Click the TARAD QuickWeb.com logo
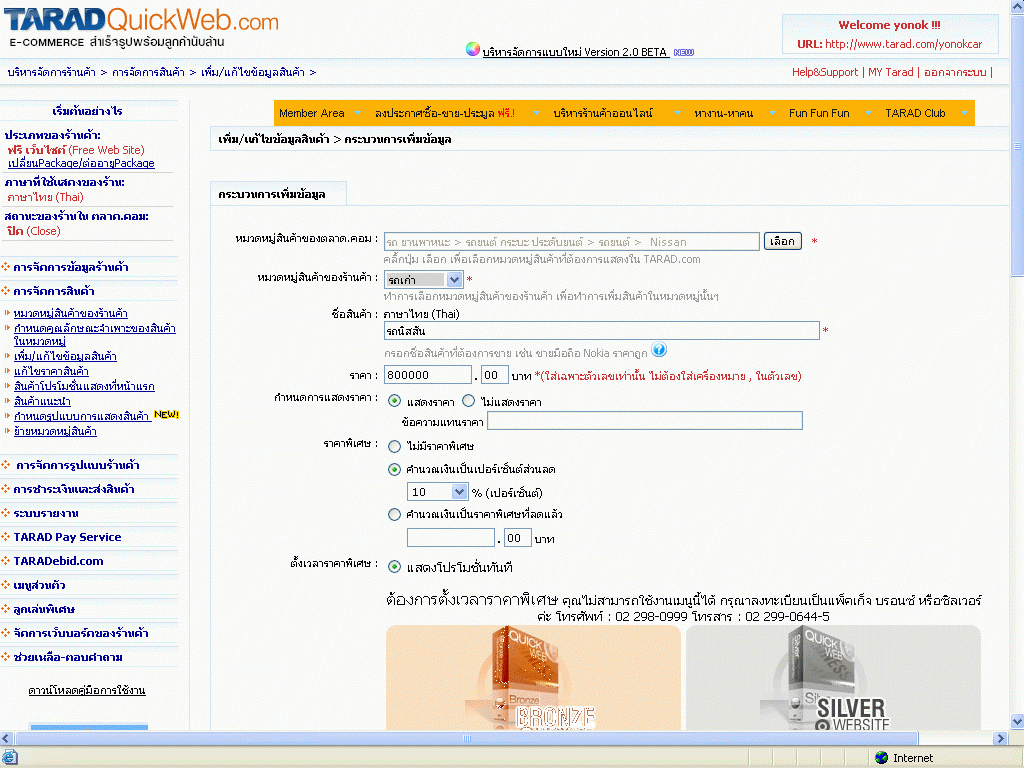The width and height of the screenshot is (1024, 768). (x=142, y=22)
